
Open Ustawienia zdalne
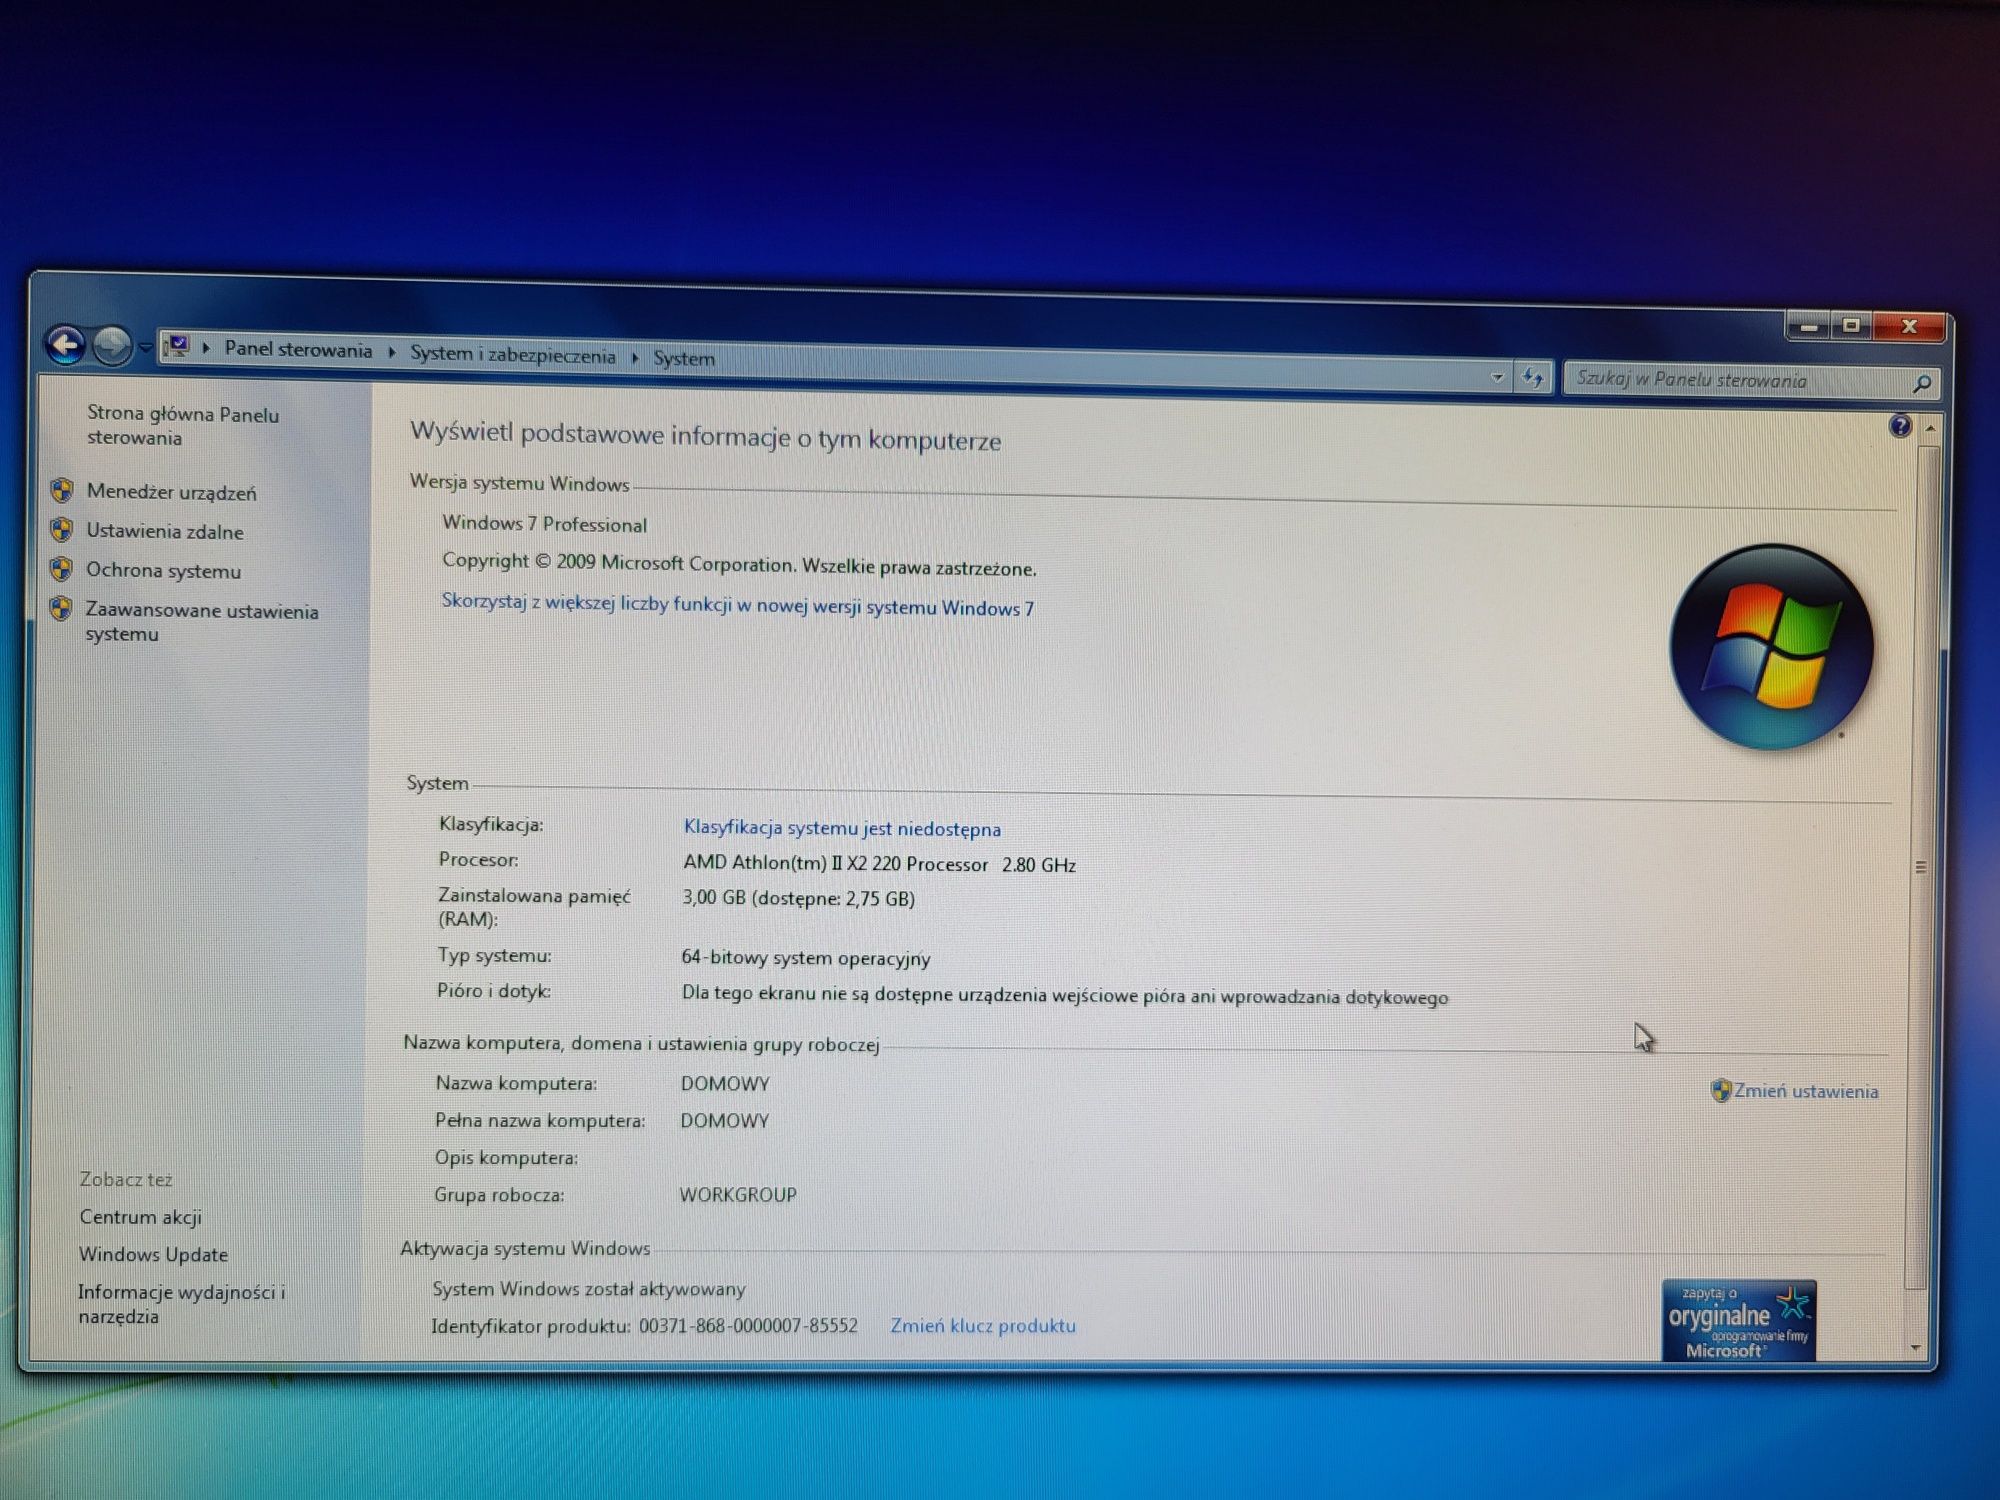point(165,531)
